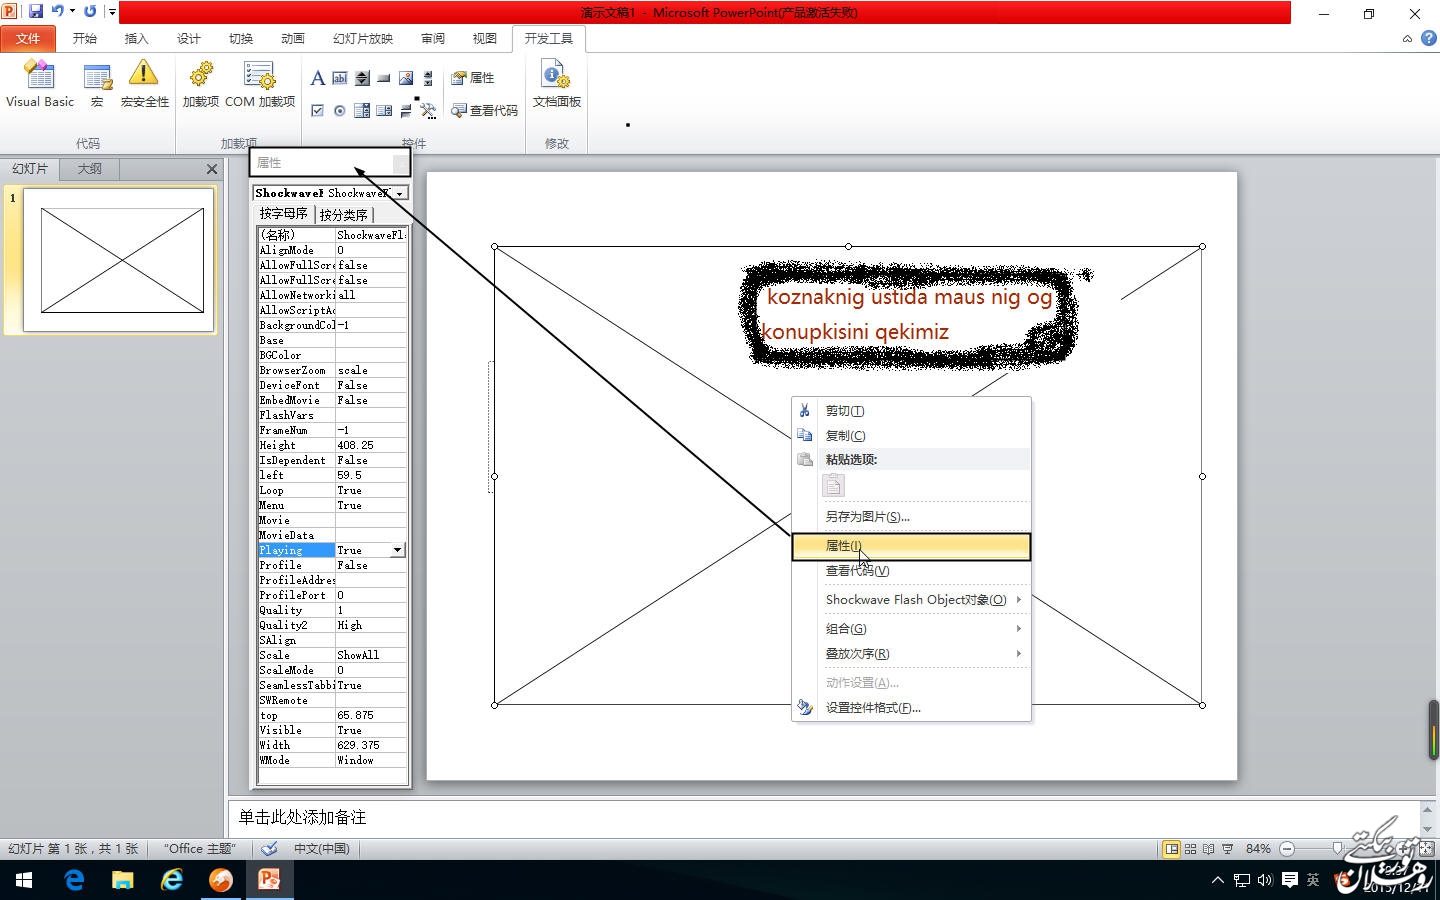Expand Shockwave Flash Object对象 submenu
The width and height of the screenshot is (1440, 900).
pos(1019,600)
